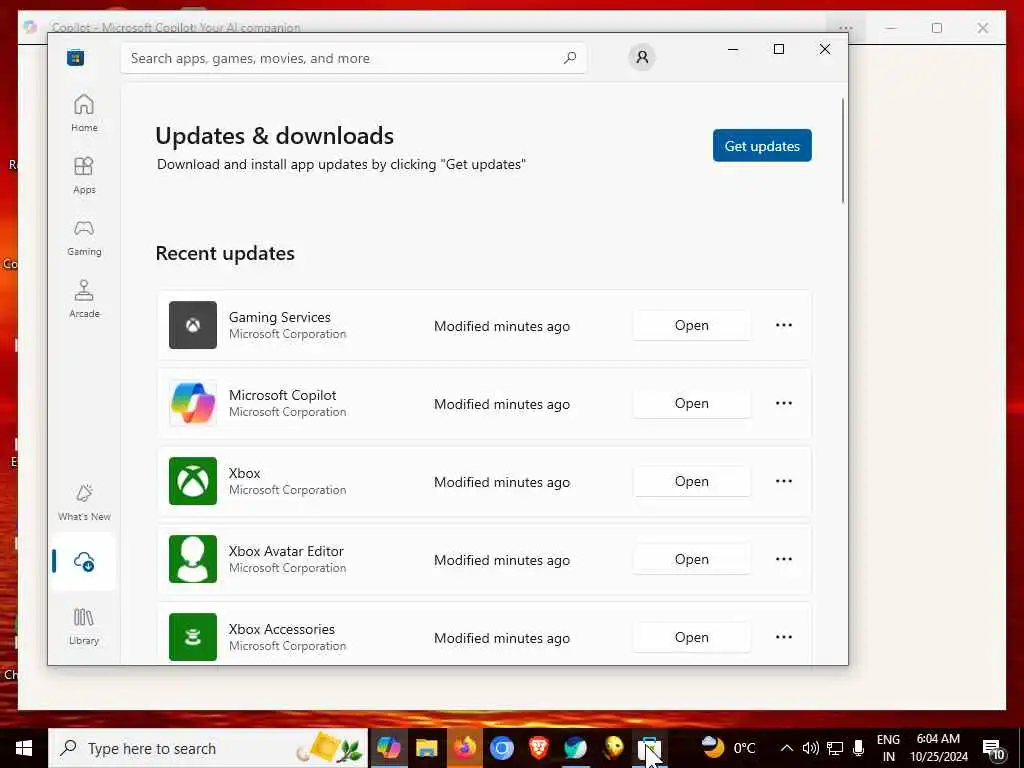Open File Explorer from the taskbar
1024x768 pixels.
coord(426,748)
